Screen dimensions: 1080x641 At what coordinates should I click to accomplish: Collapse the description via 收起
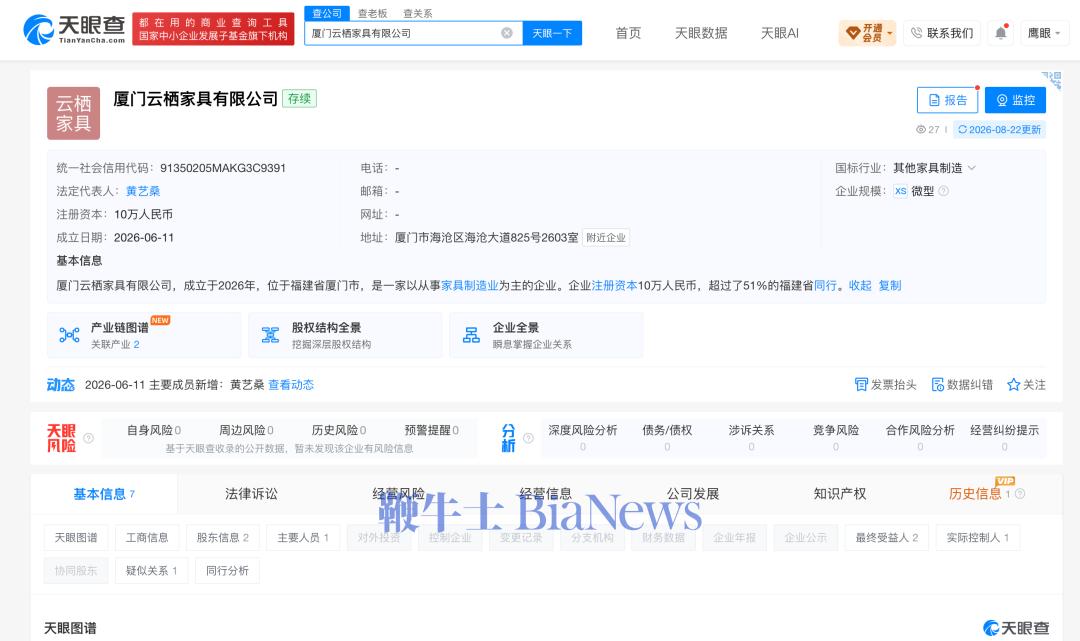[860, 286]
